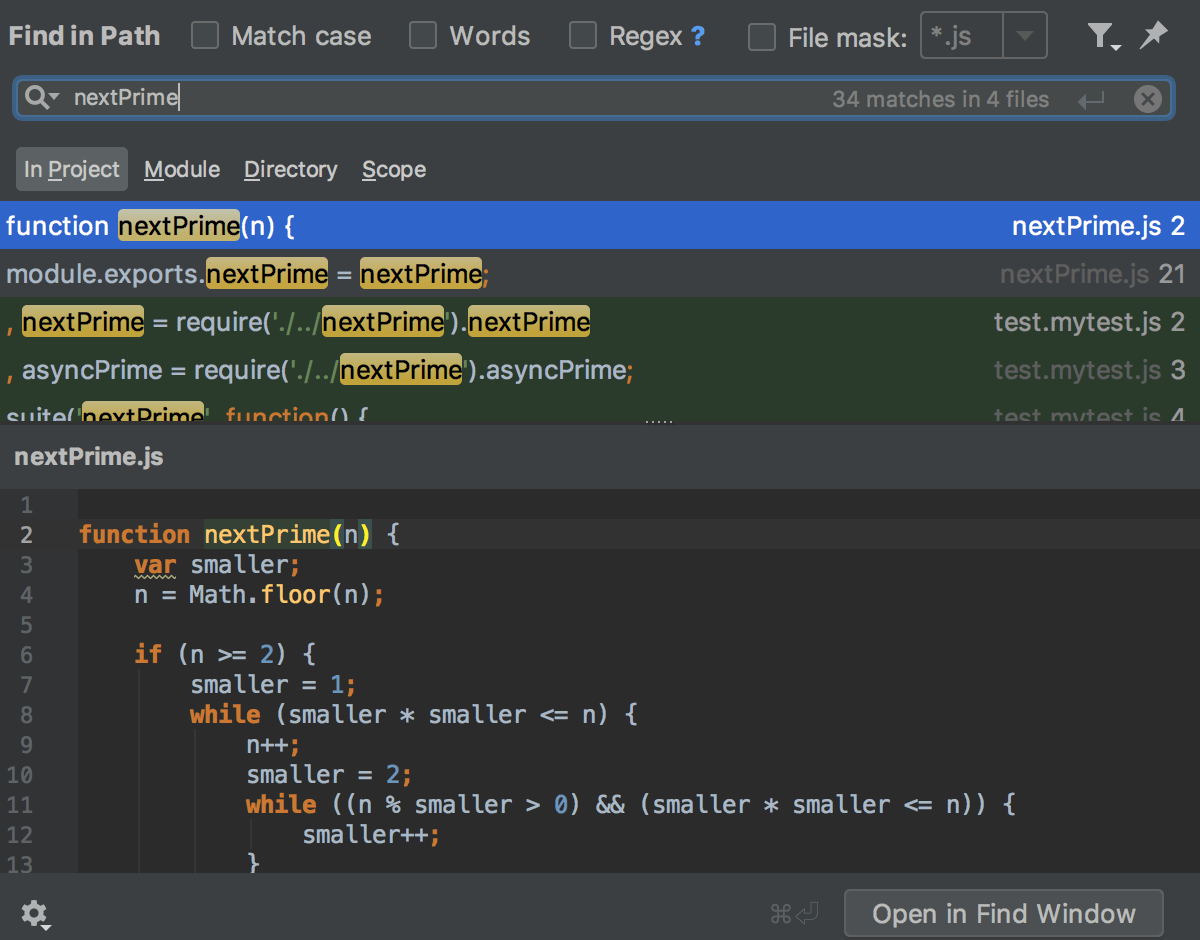Select the Scope tab
Screen dimensions: 1200x940
(394, 169)
